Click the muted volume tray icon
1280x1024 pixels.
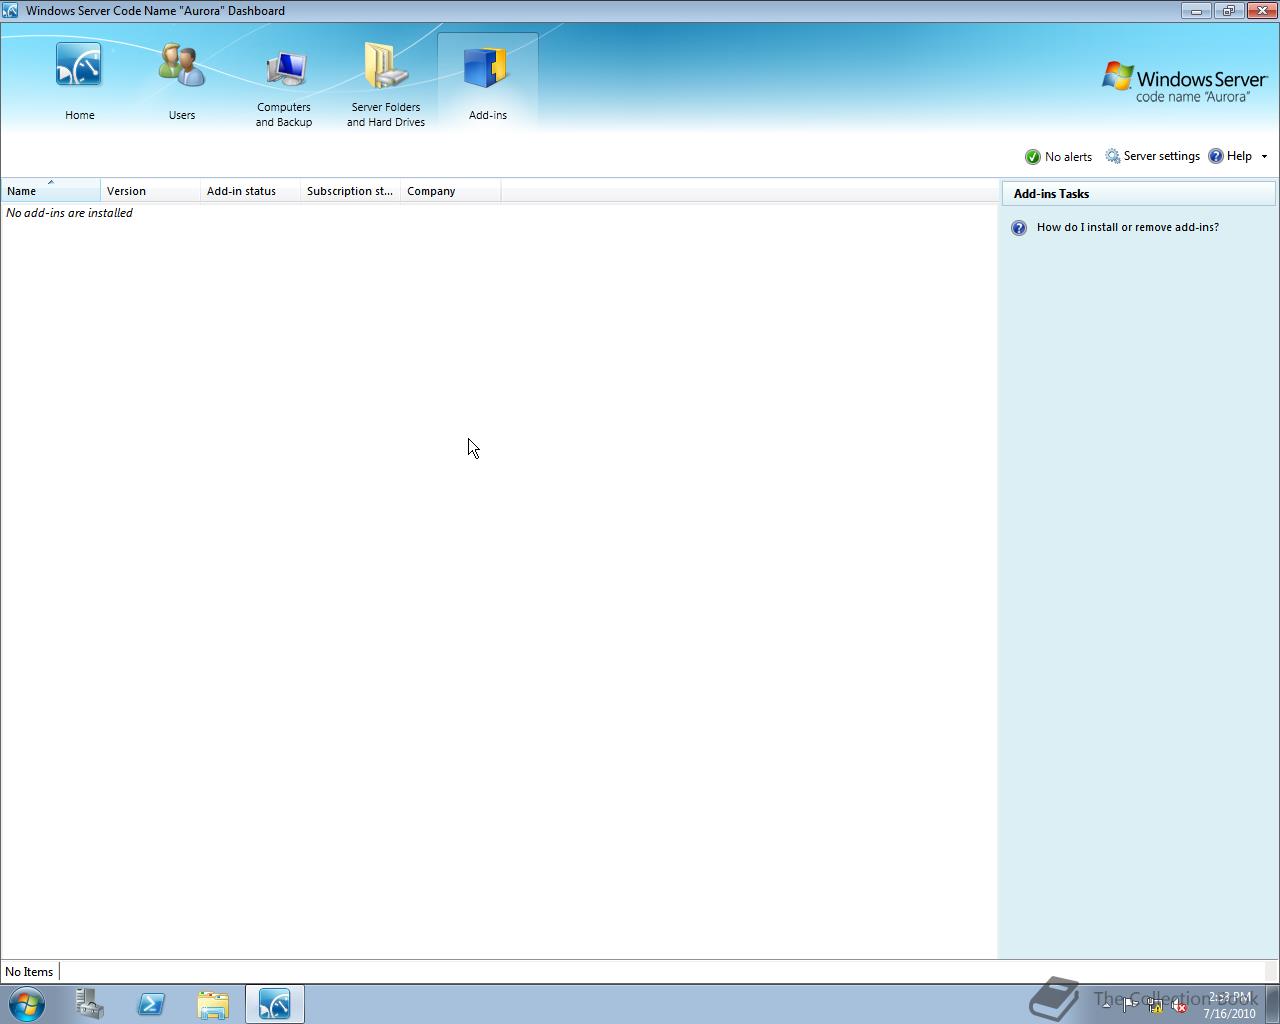(x=1179, y=1006)
